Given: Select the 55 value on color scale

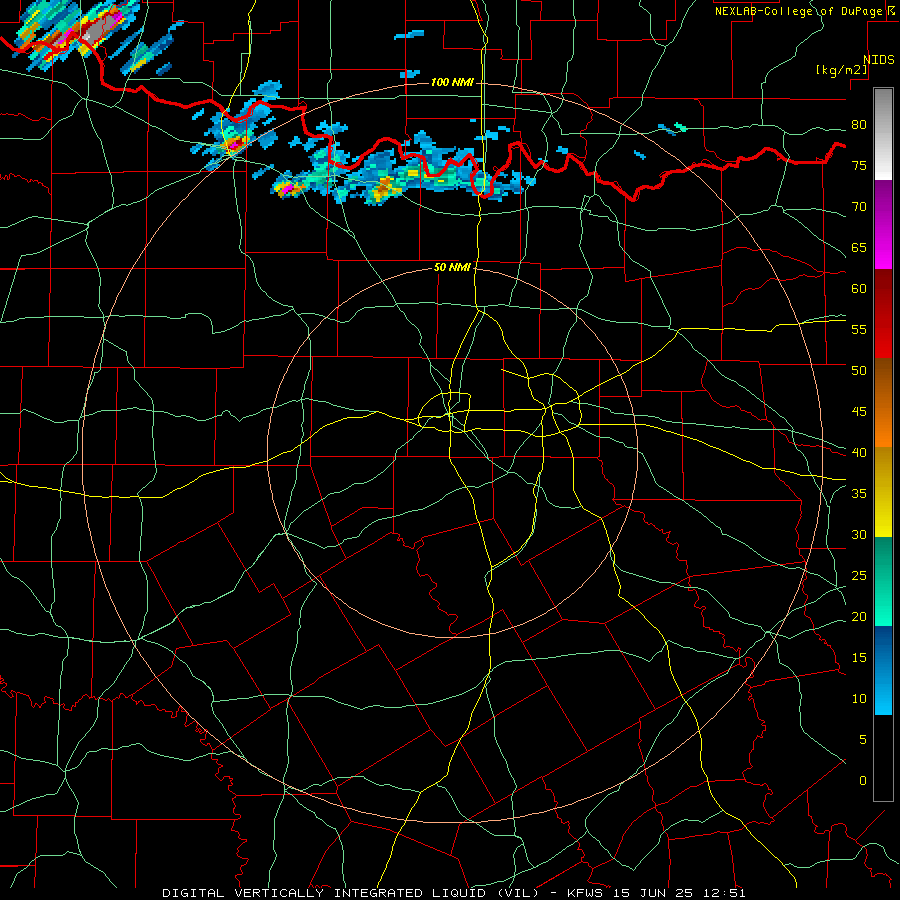Looking at the screenshot, I should point(859,329).
